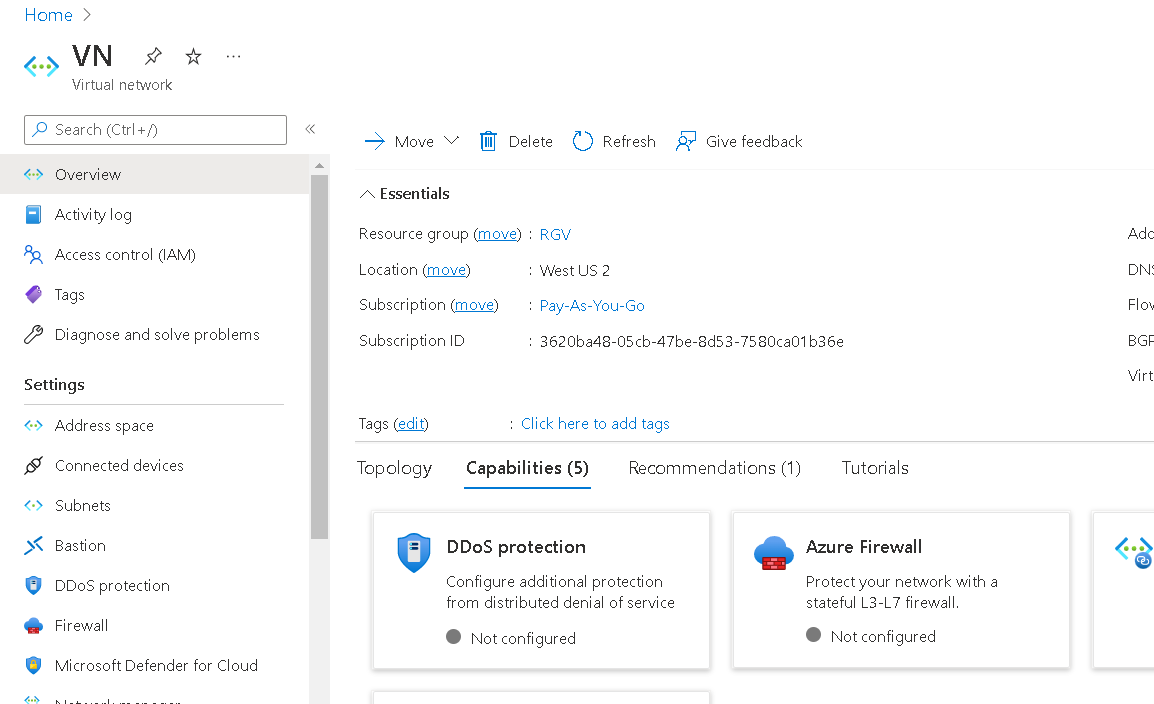Open the DDoS protection capability card
This screenshot has width=1154, height=704.
pos(542,591)
